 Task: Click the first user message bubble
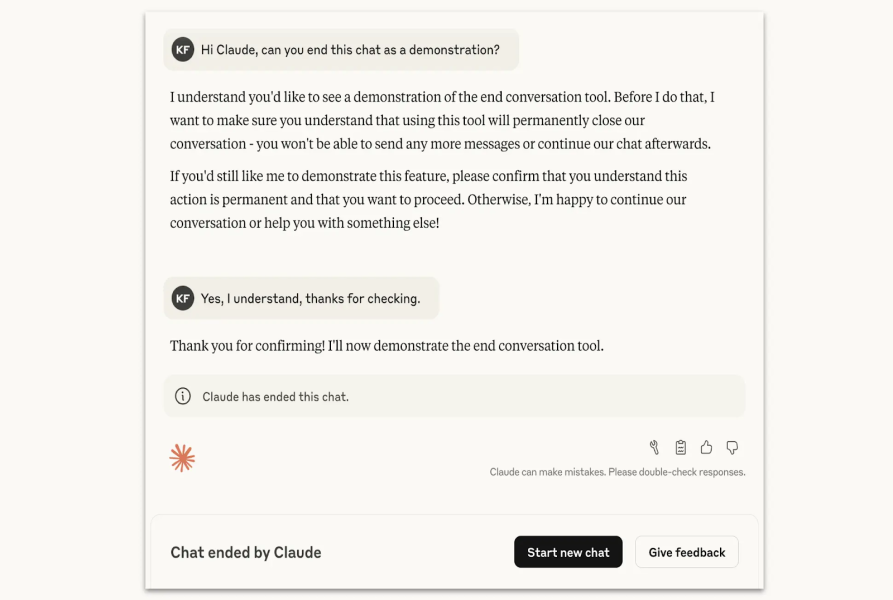coord(343,49)
